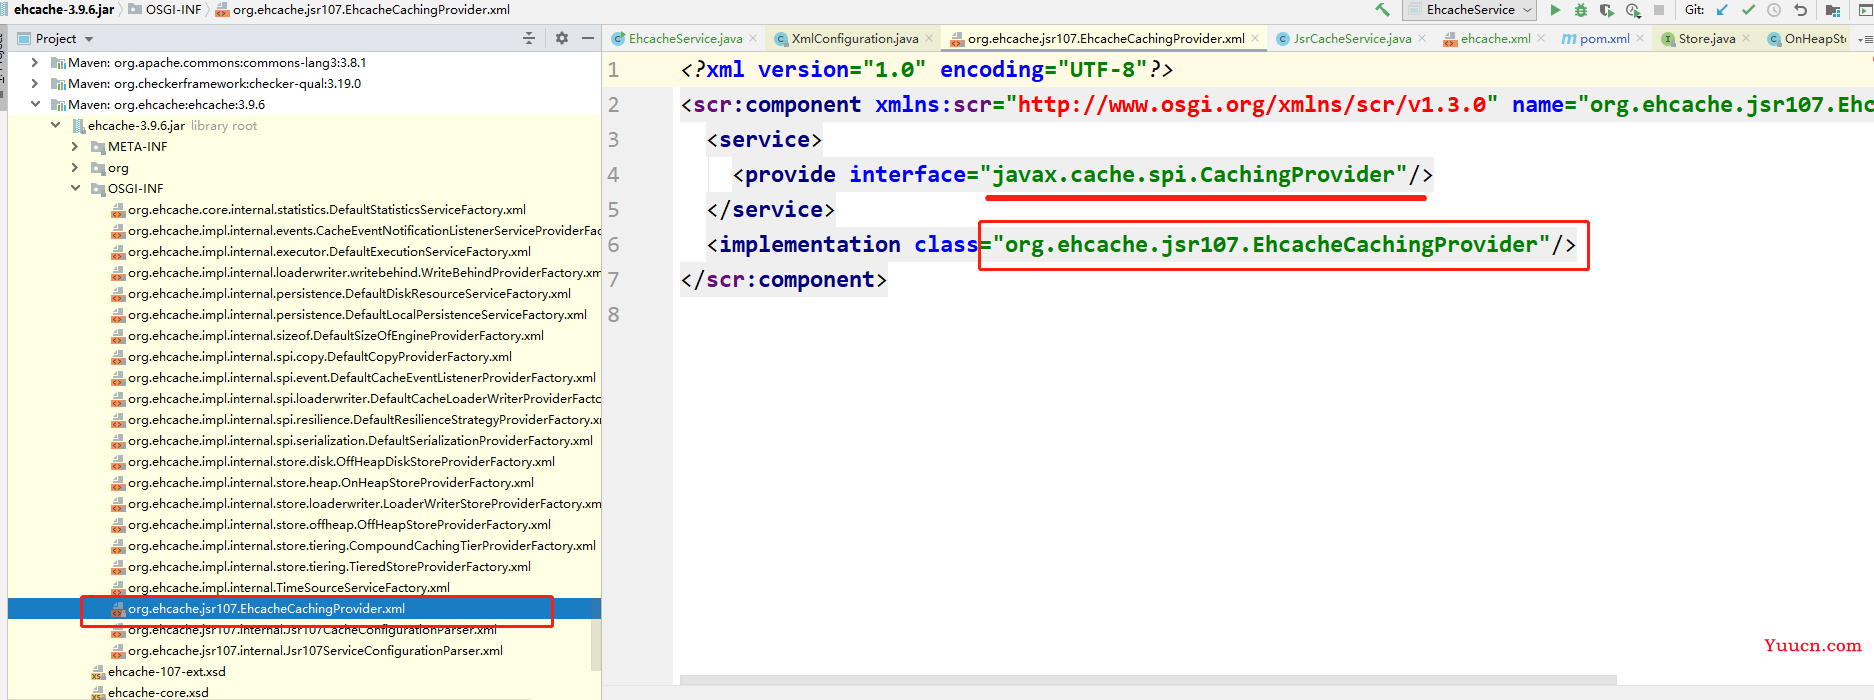The image size is (1874, 700).
Task: Close the JsrCacheService.java tab
Action: pyautogui.click(x=1422, y=39)
